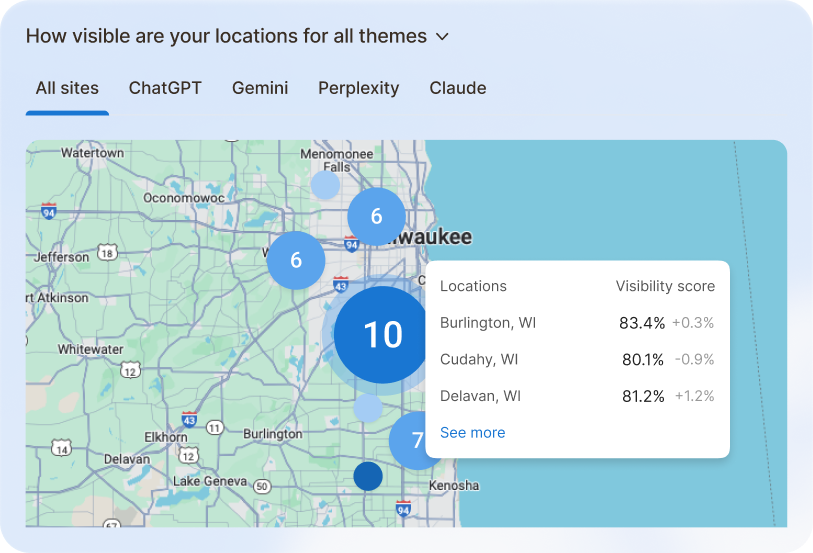Switch to the ChatGPT tab
The image size is (813, 553).
(x=165, y=88)
